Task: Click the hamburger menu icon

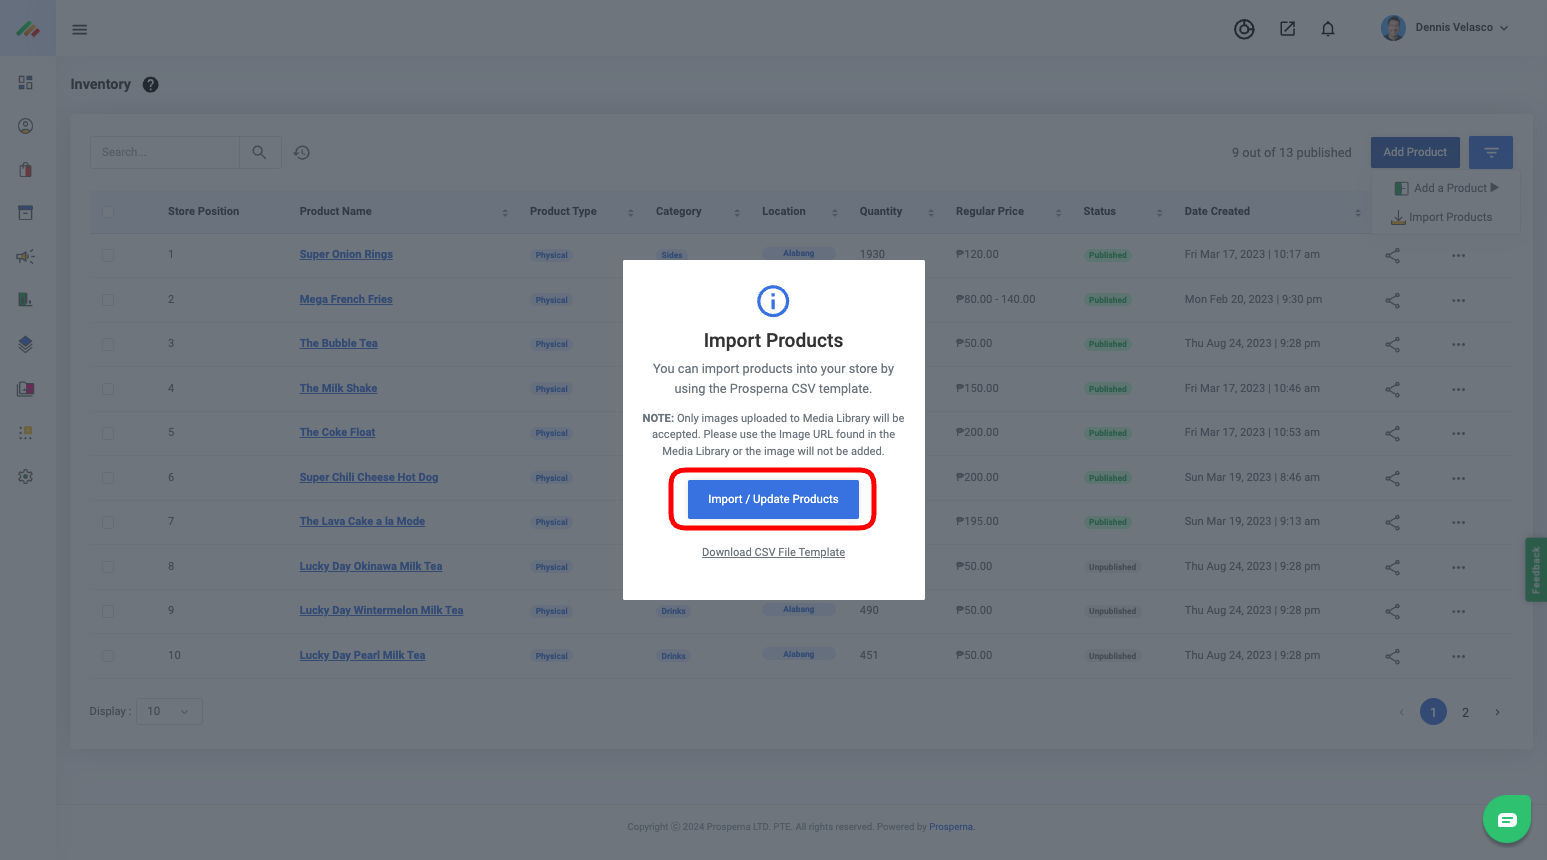Action: pos(80,30)
